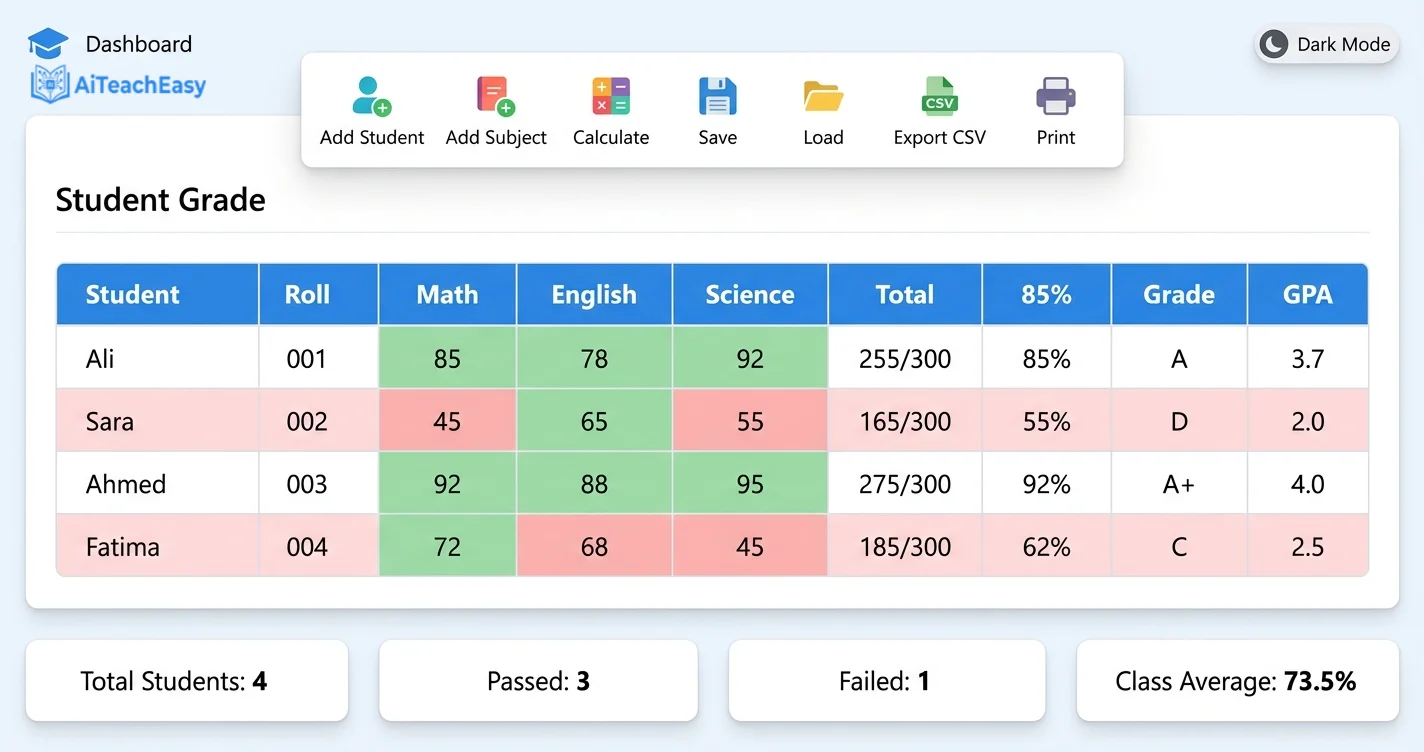
Task: Click the Print icon
Action: tap(1055, 95)
